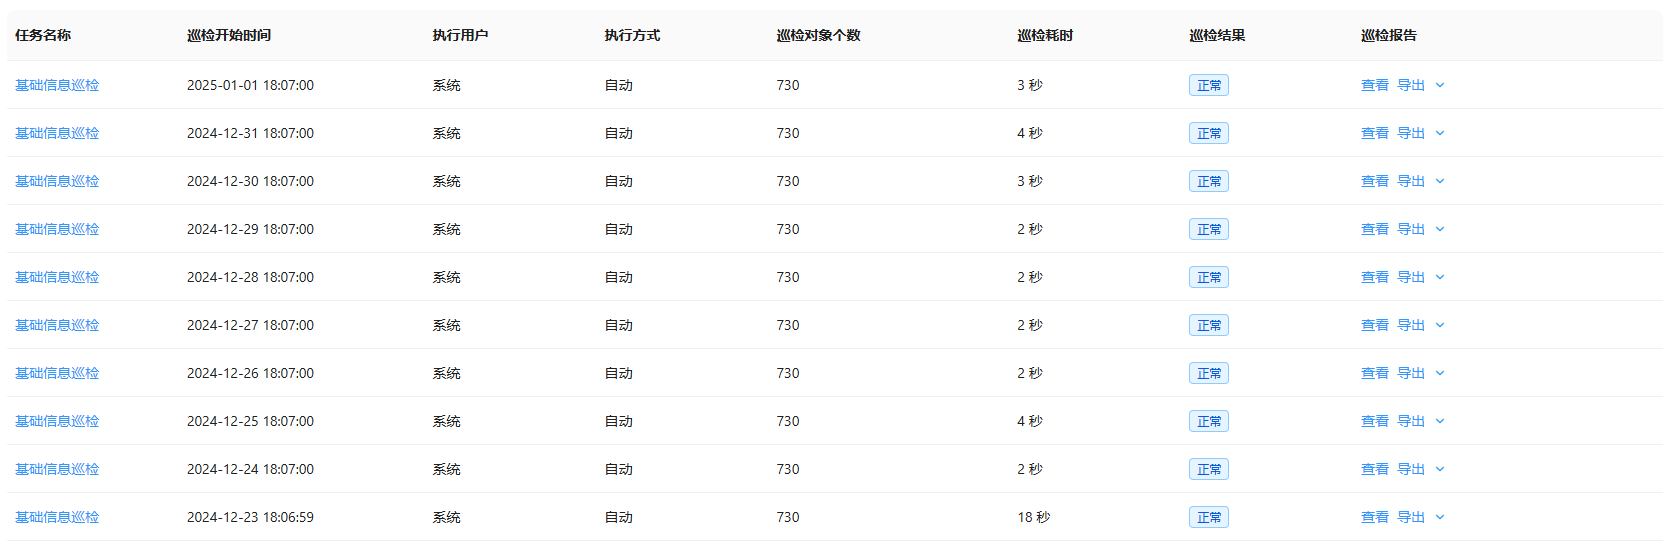View report (查看) for the 2025-01-01 inspection
This screenshot has height=546, width=1670.
point(1374,85)
